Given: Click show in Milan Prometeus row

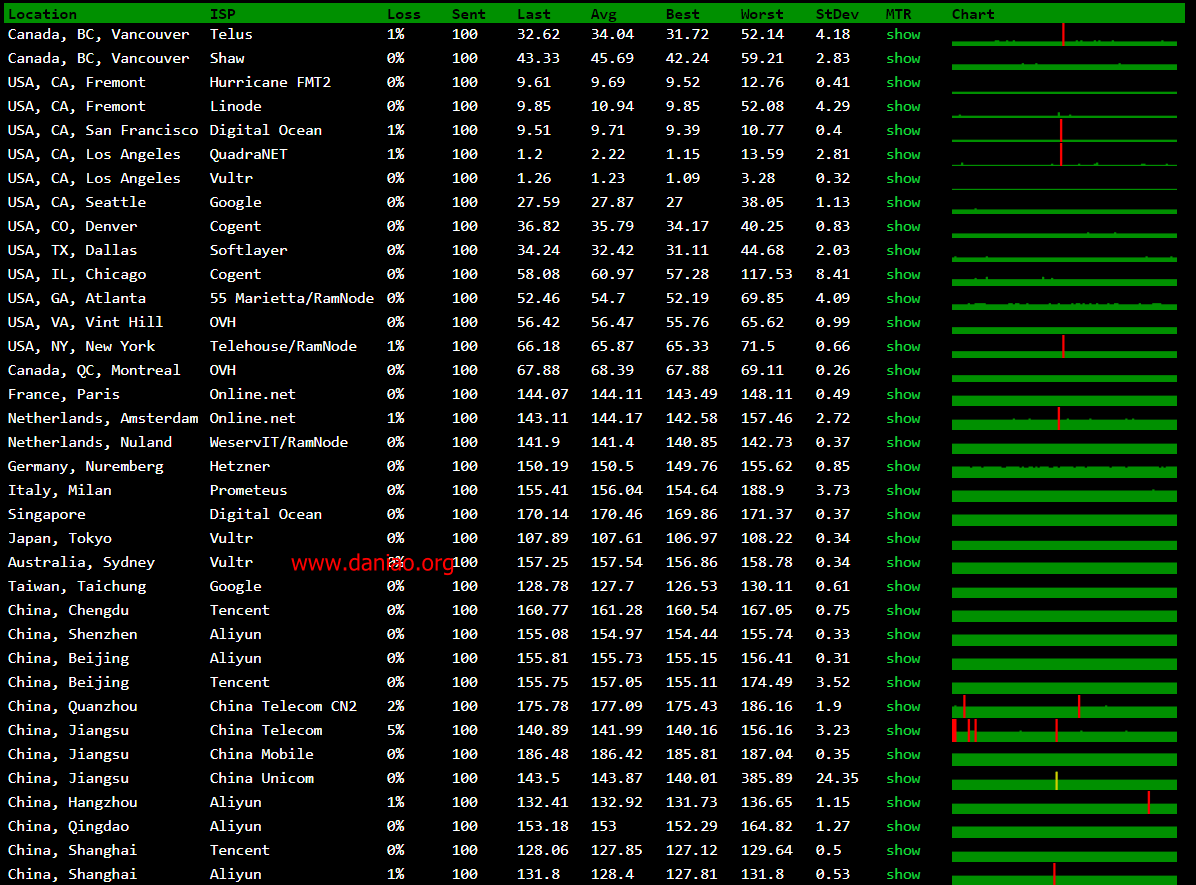Looking at the screenshot, I should point(903,491).
